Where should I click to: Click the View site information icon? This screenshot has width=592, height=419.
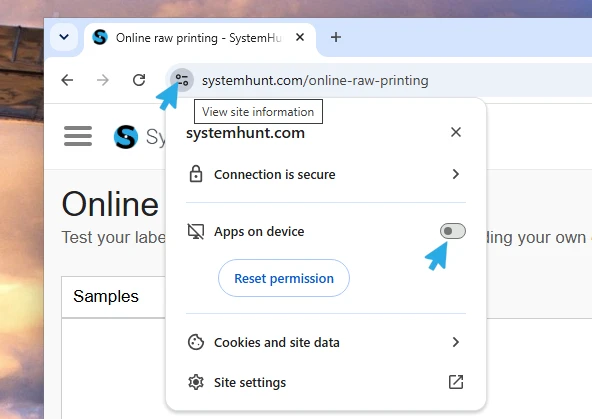(182, 80)
